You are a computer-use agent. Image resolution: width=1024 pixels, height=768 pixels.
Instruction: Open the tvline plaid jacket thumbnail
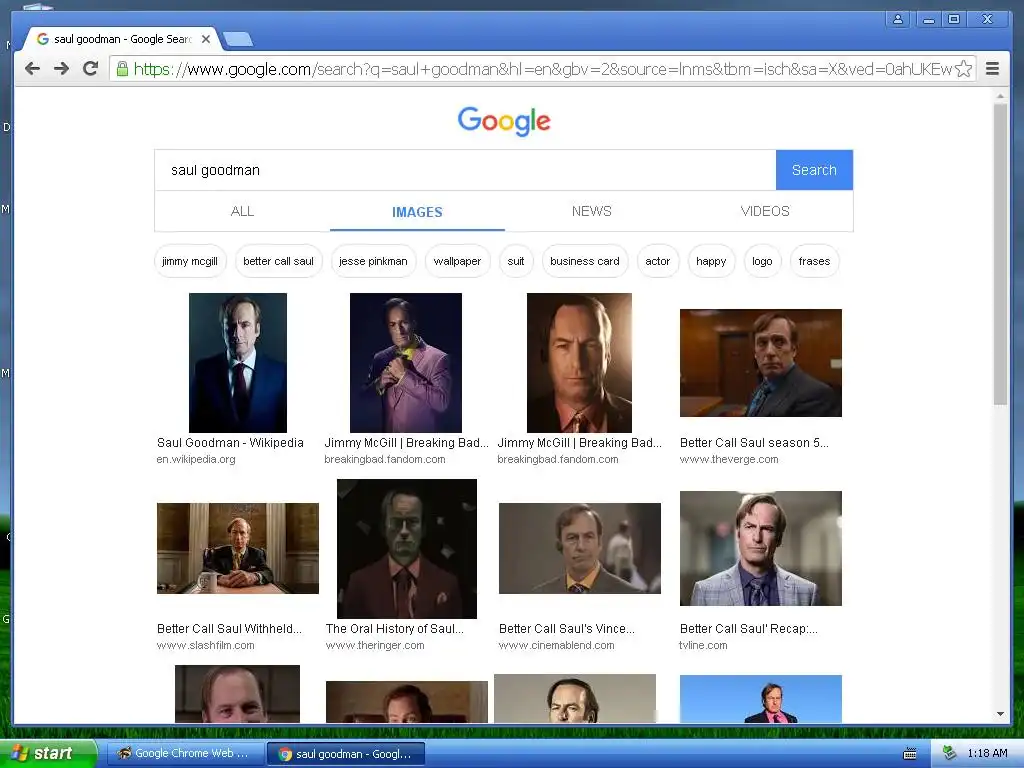761,549
